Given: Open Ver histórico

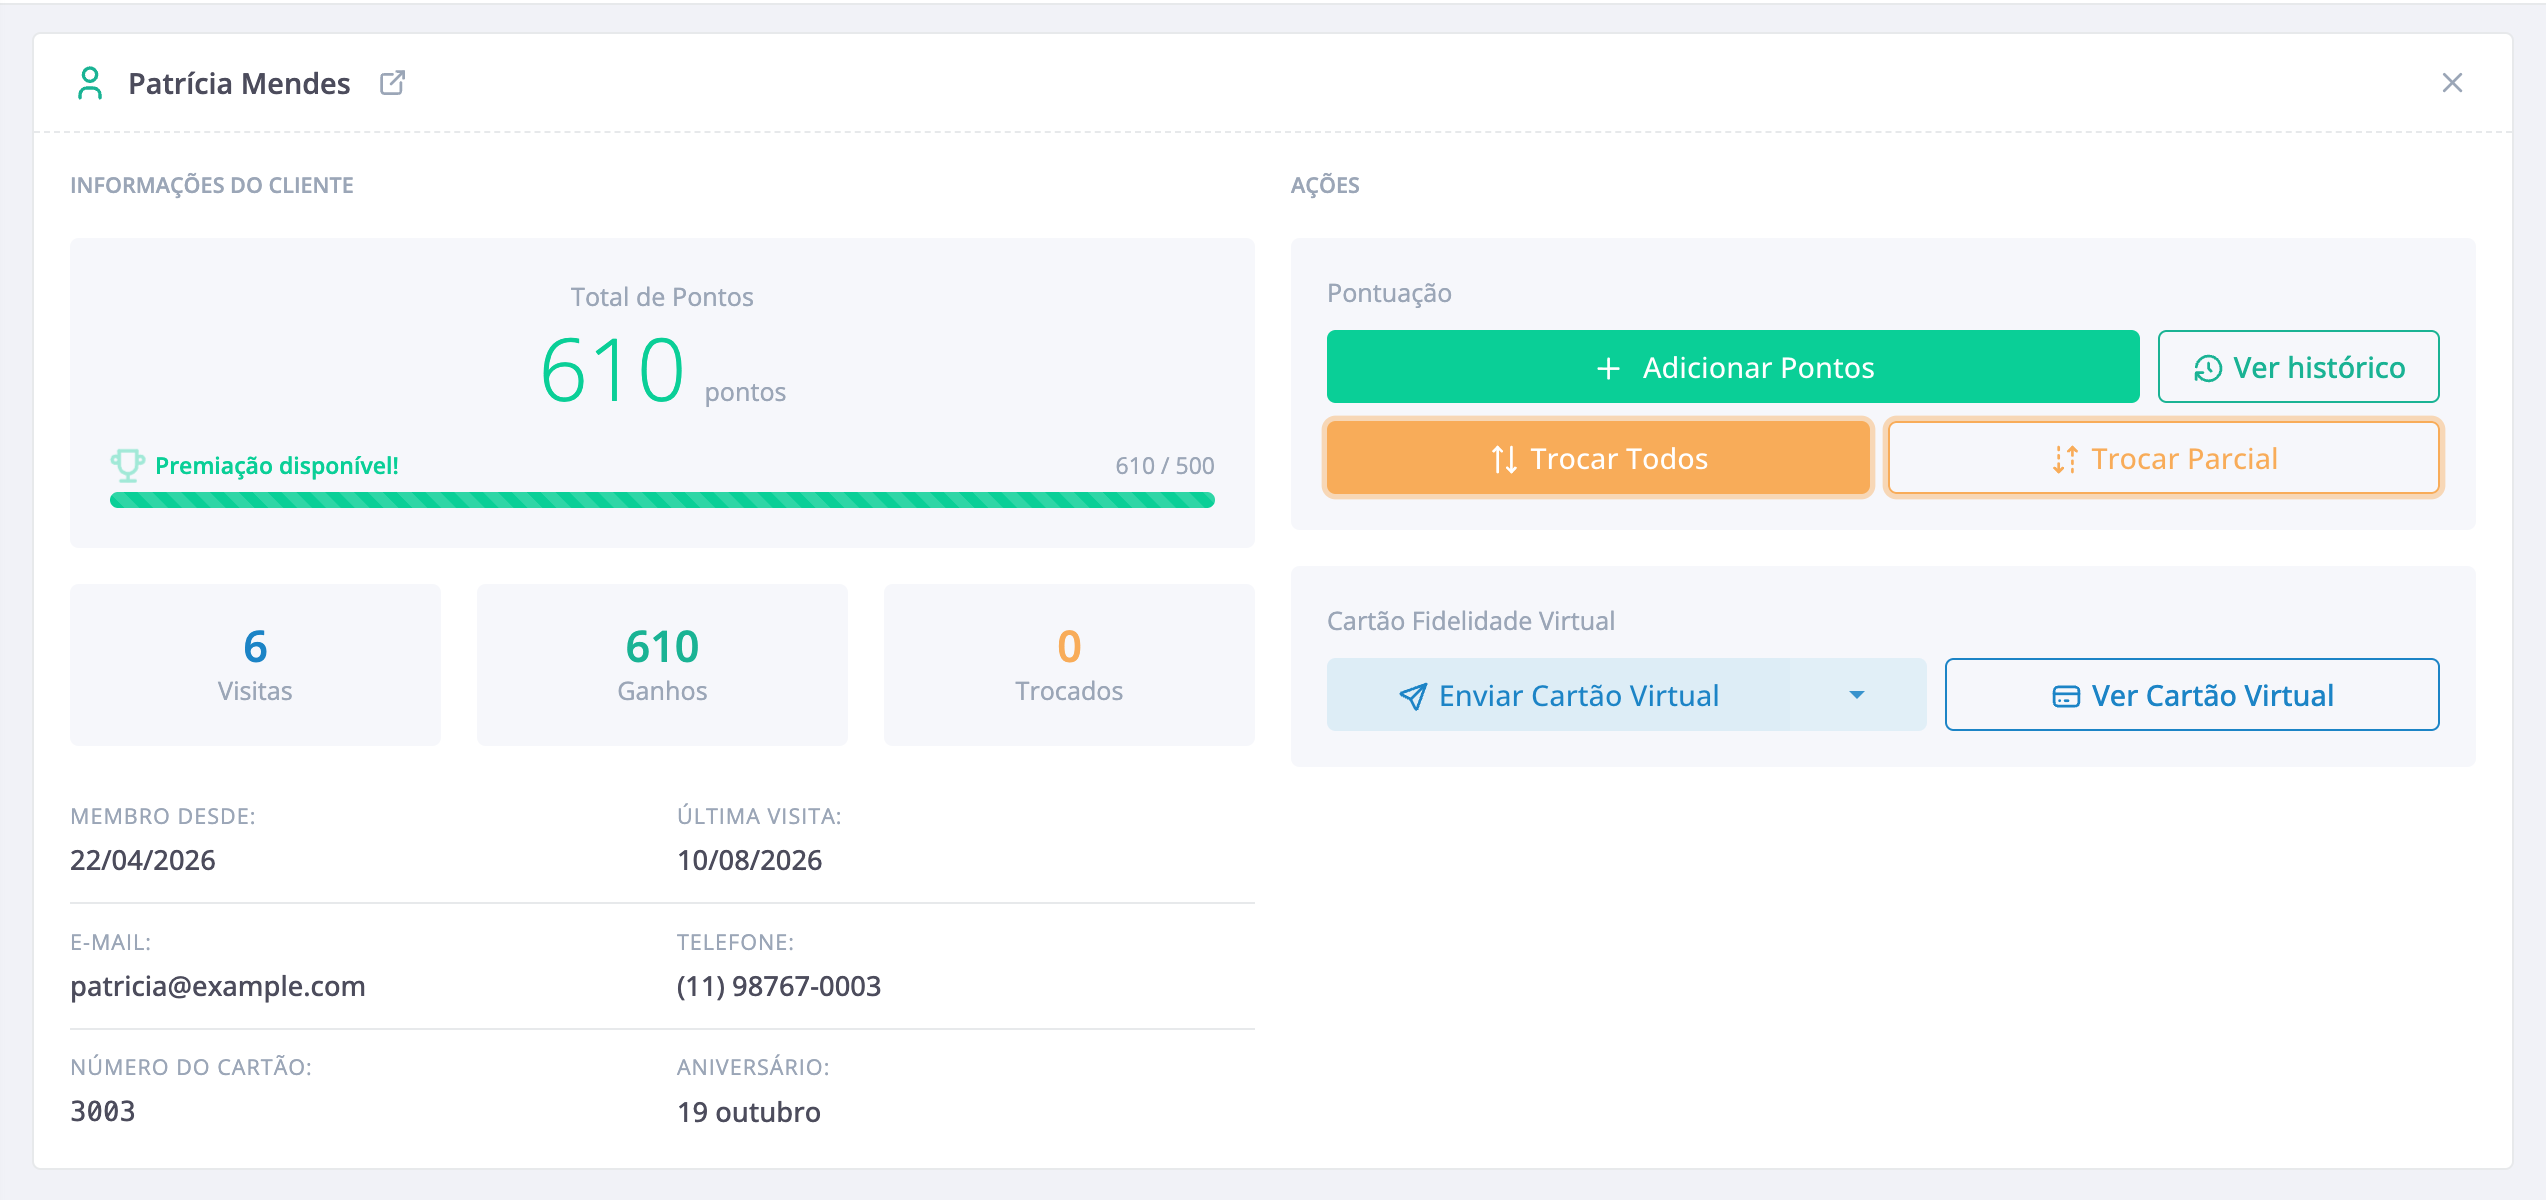Looking at the screenshot, I should pyautogui.click(x=2298, y=367).
